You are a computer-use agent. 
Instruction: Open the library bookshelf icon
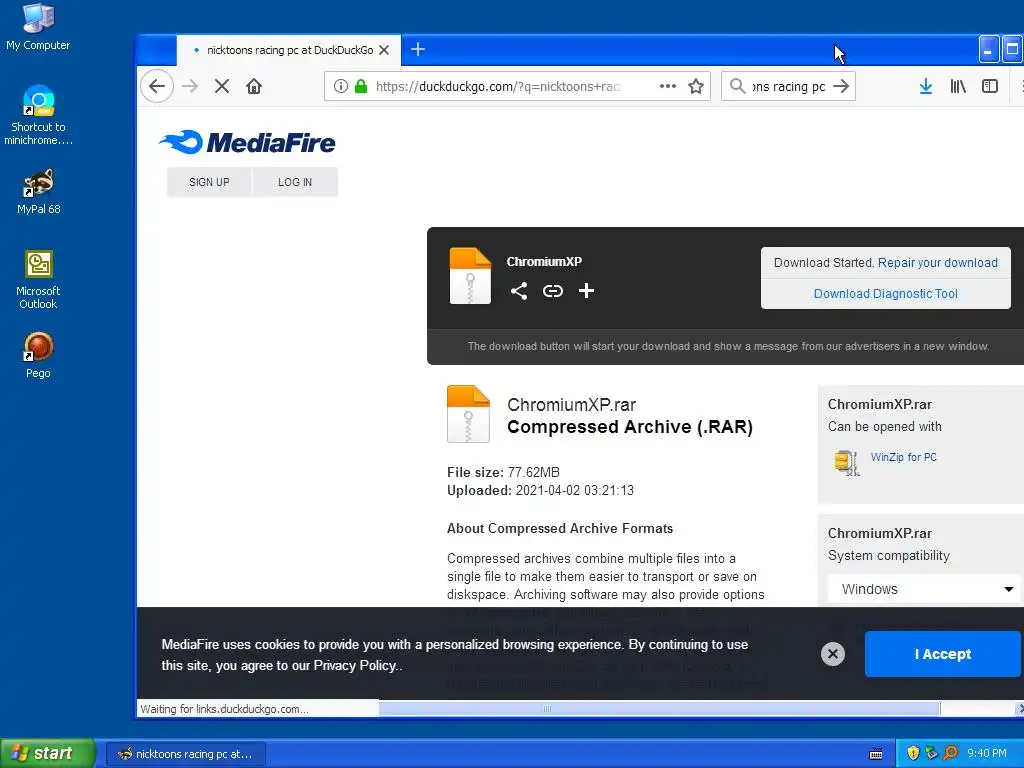pyautogui.click(x=958, y=86)
